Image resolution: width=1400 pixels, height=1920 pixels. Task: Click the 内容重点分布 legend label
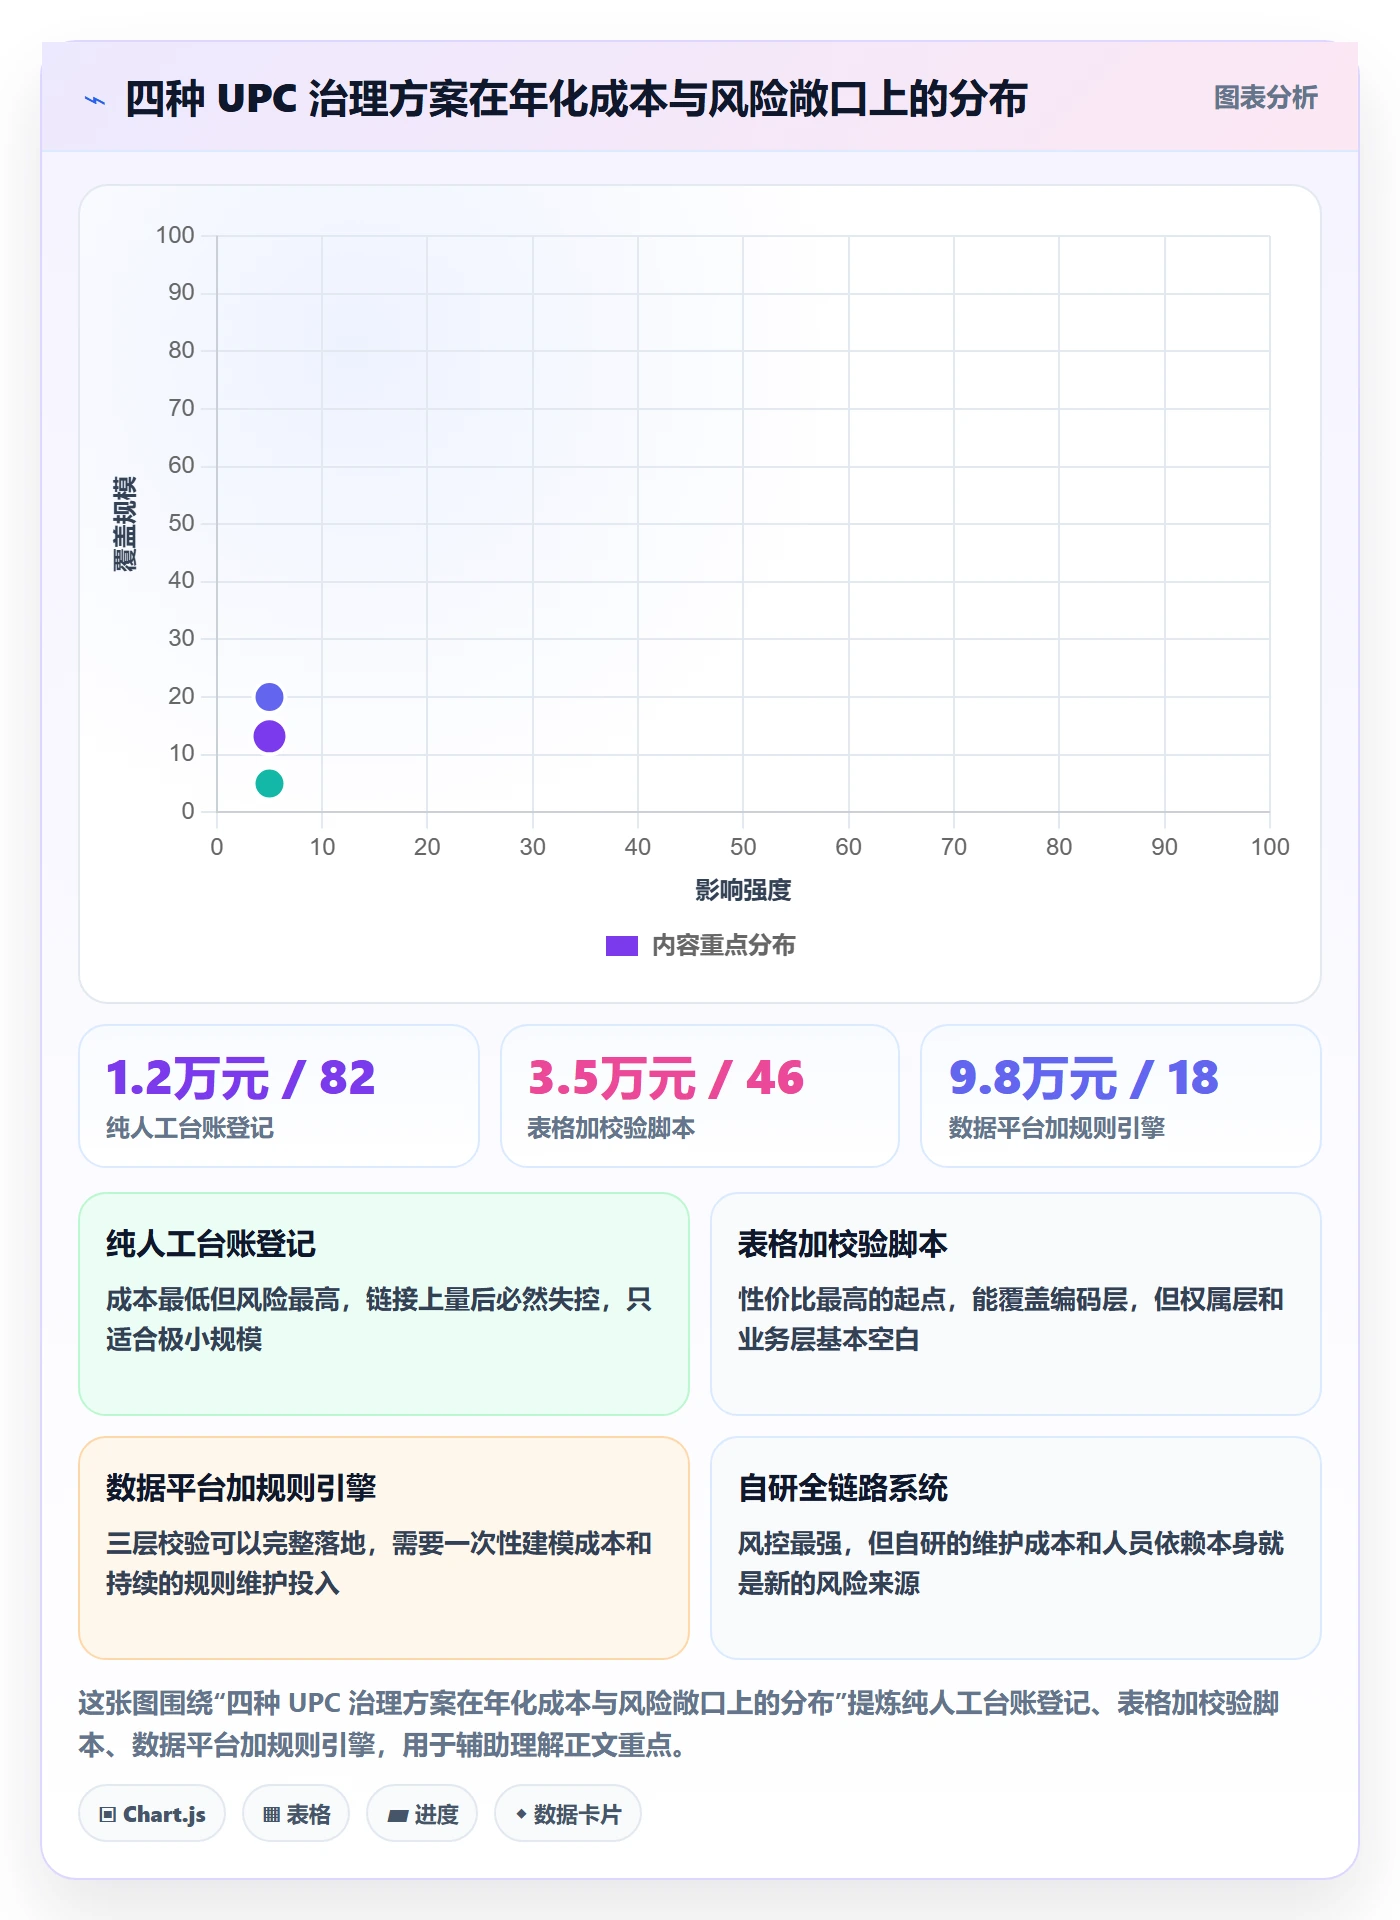723,946
